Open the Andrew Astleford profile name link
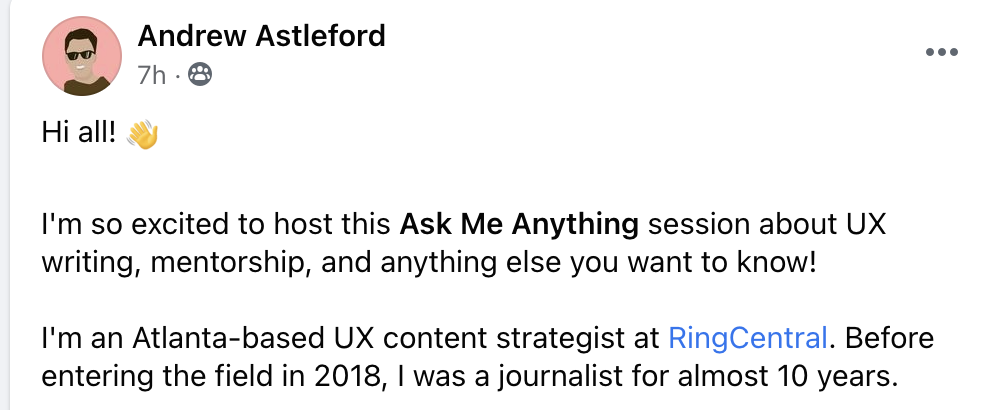This screenshot has height=410, width=1008. pos(261,37)
